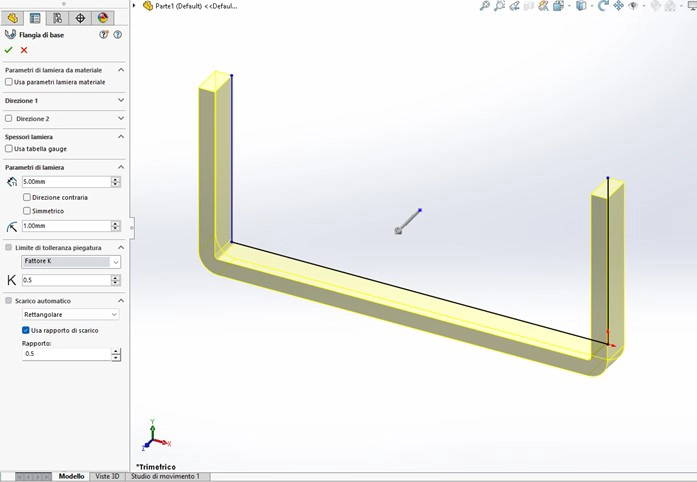The image size is (697, 482).
Task: Expand the Direzione 1 section
Action: tap(121, 101)
